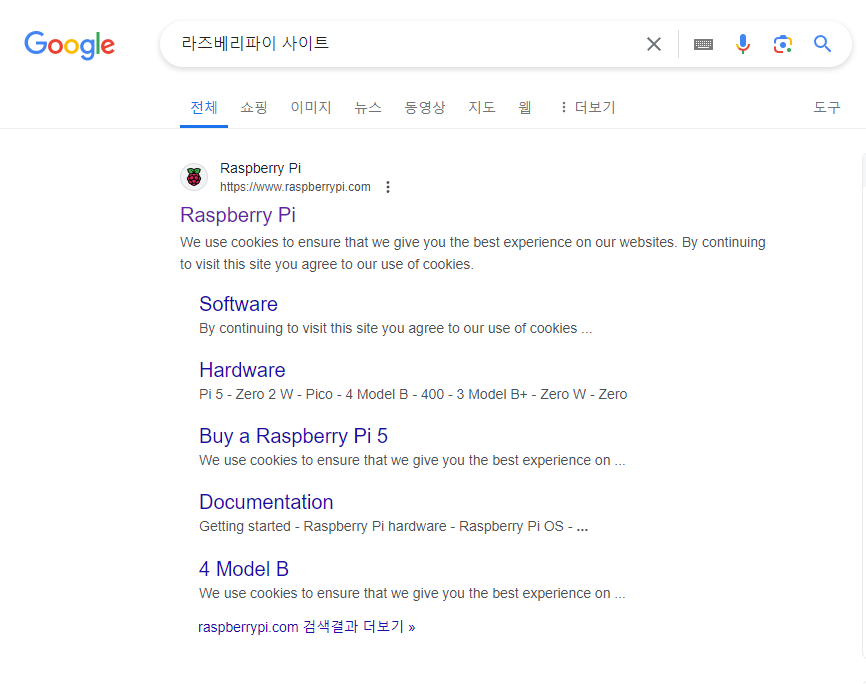Switch to the 이미지 tab
The width and height of the screenshot is (866, 684).
click(x=311, y=107)
